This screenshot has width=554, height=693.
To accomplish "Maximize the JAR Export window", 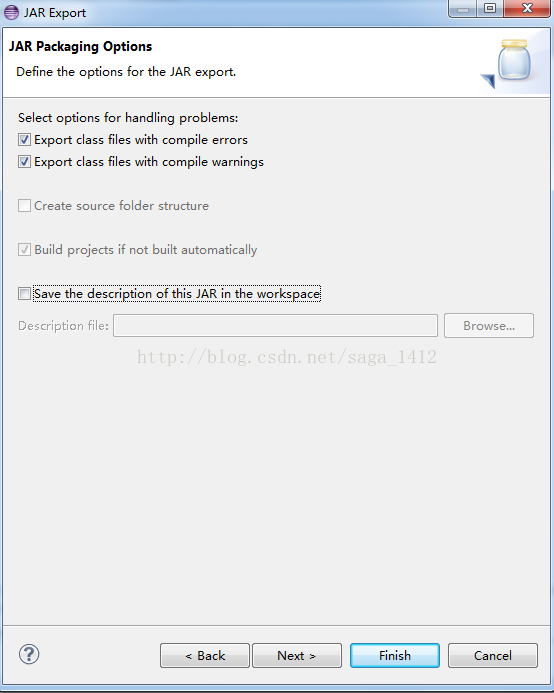I will pyautogui.click(x=490, y=8).
